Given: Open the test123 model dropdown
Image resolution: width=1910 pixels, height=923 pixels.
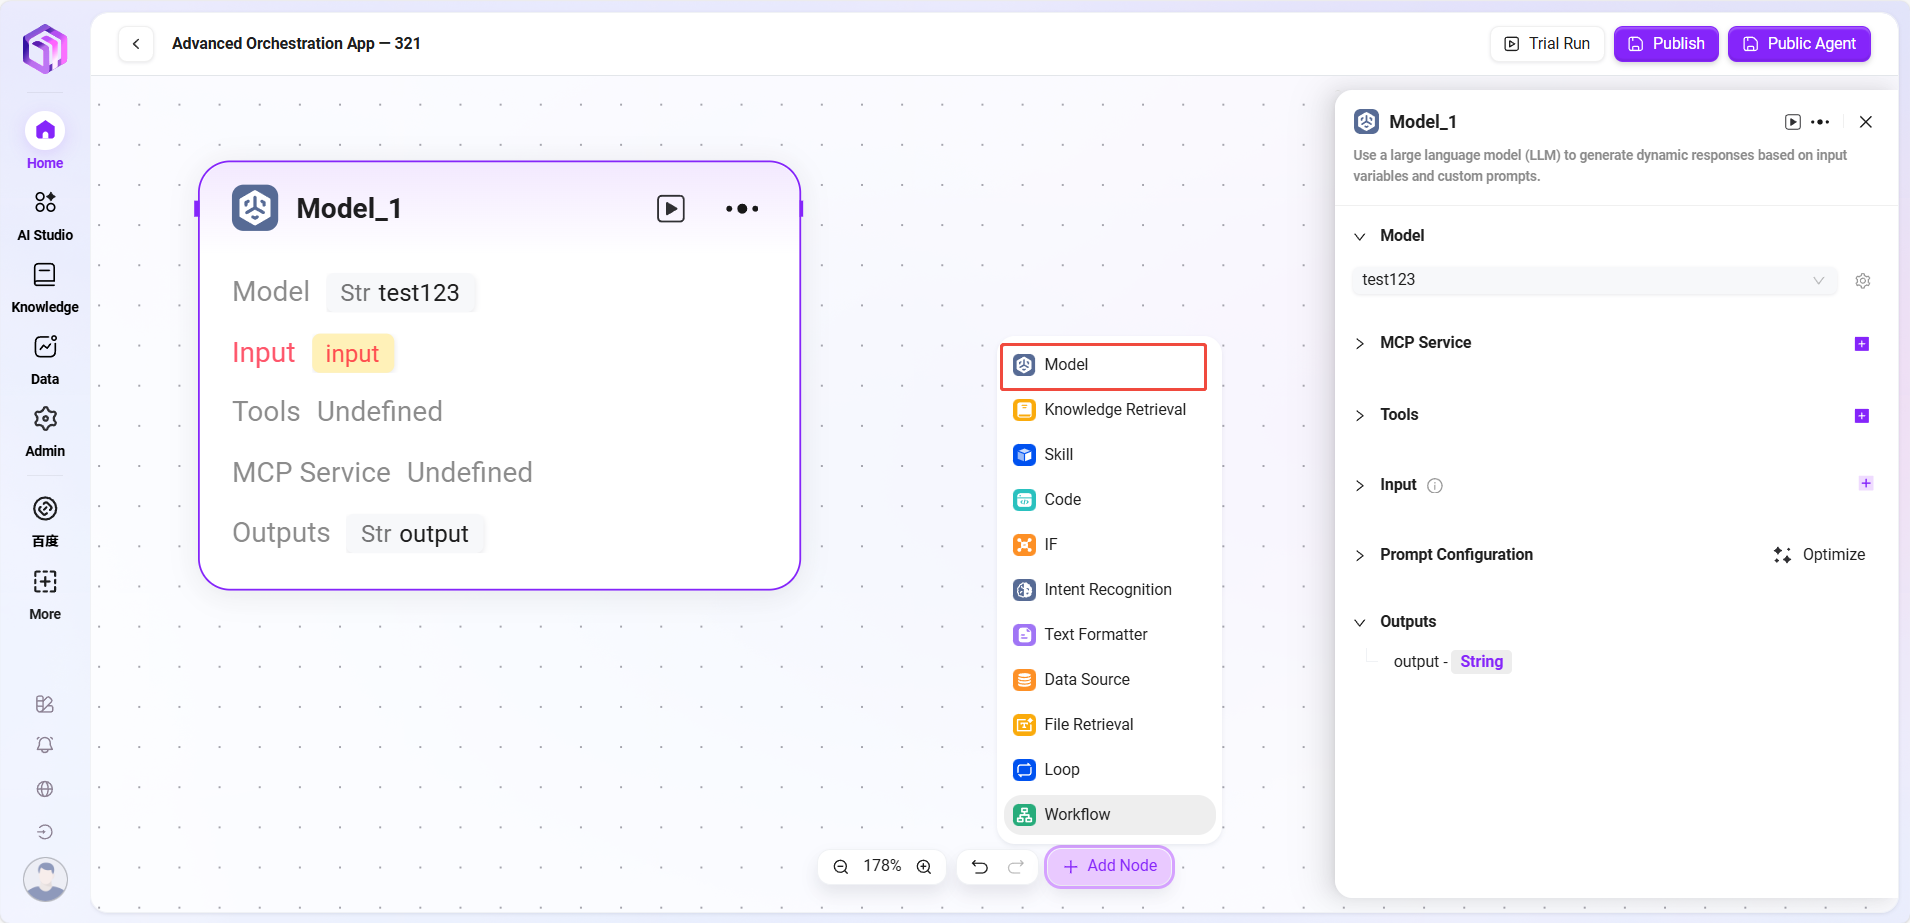Looking at the screenshot, I should click(1593, 280).
